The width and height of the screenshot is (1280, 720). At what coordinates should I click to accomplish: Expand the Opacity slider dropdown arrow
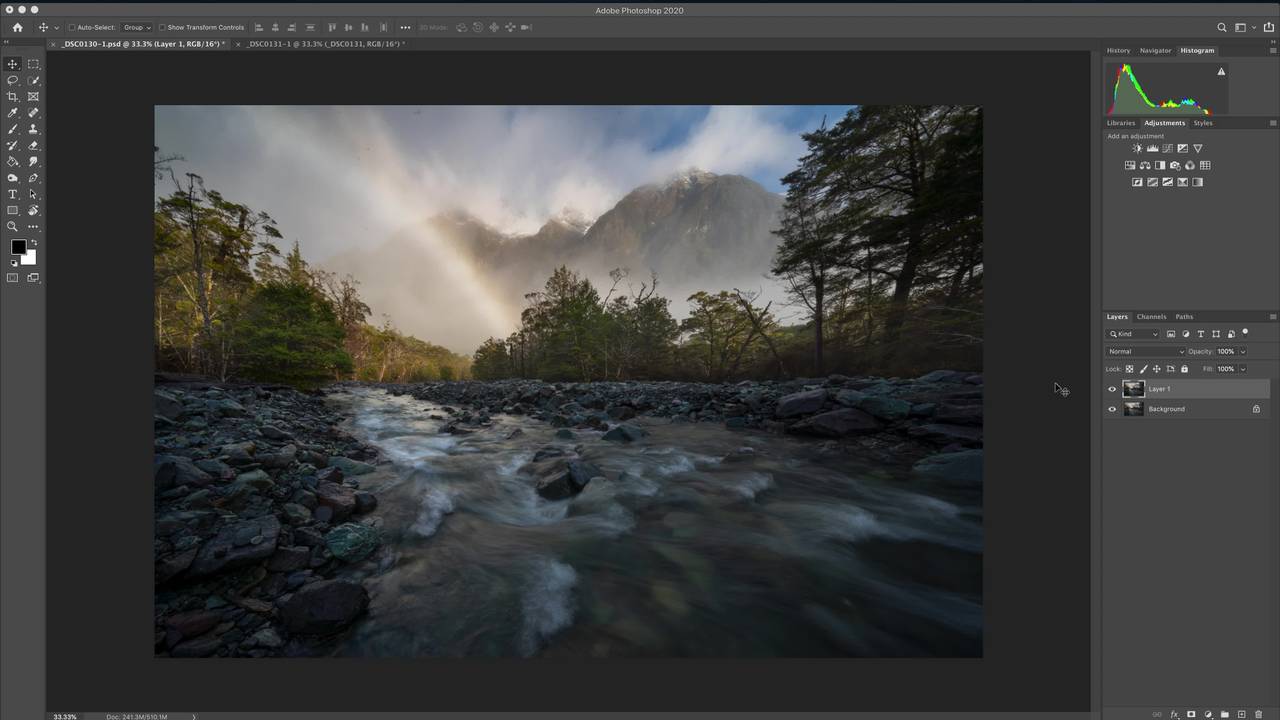tap(1243, 352)
